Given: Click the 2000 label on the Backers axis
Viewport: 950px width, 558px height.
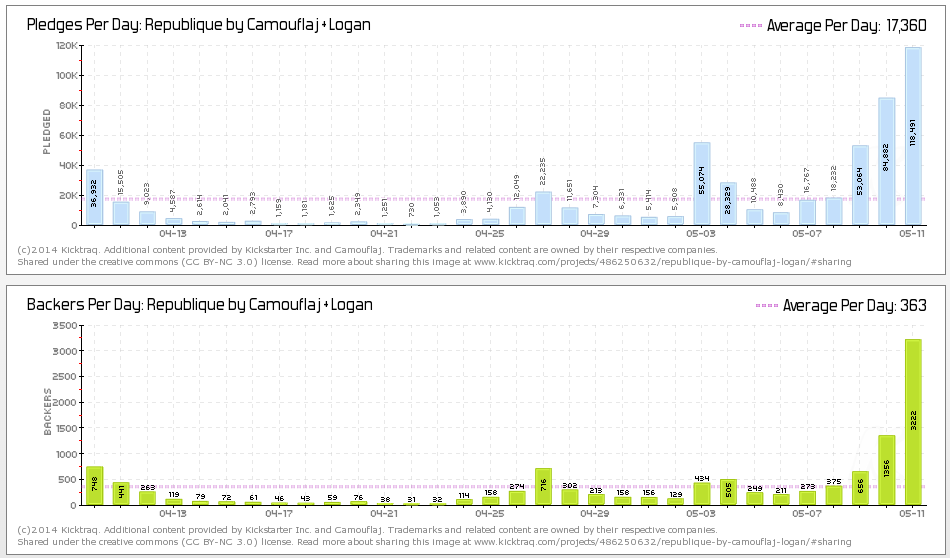Looking at the screenshot, I should [65, 403].
